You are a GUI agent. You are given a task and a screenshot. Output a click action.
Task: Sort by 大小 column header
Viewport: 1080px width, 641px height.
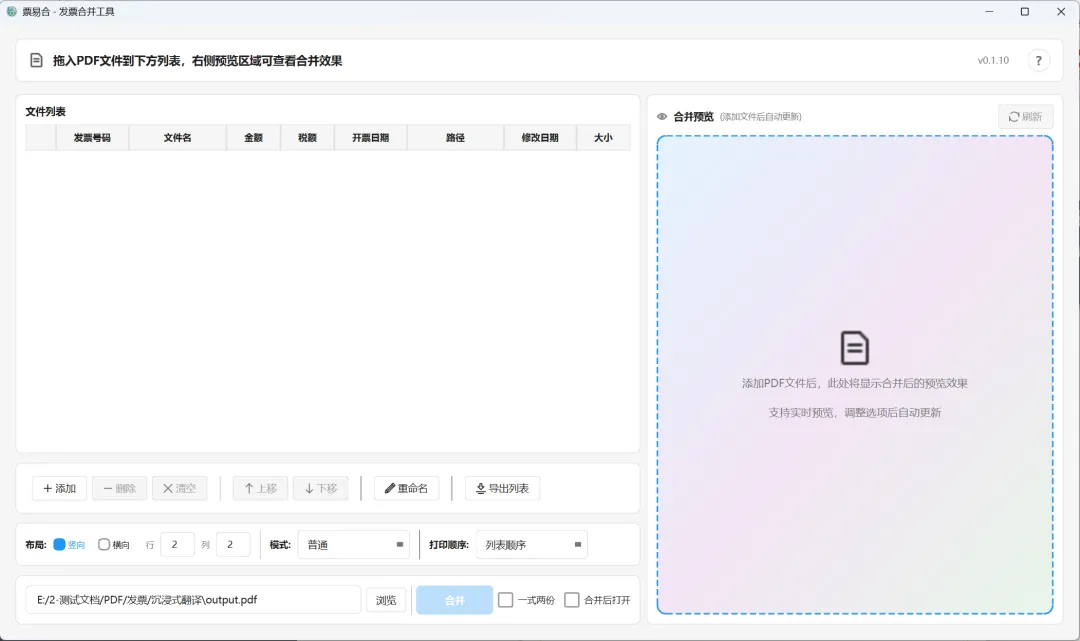tap(603, 138)
